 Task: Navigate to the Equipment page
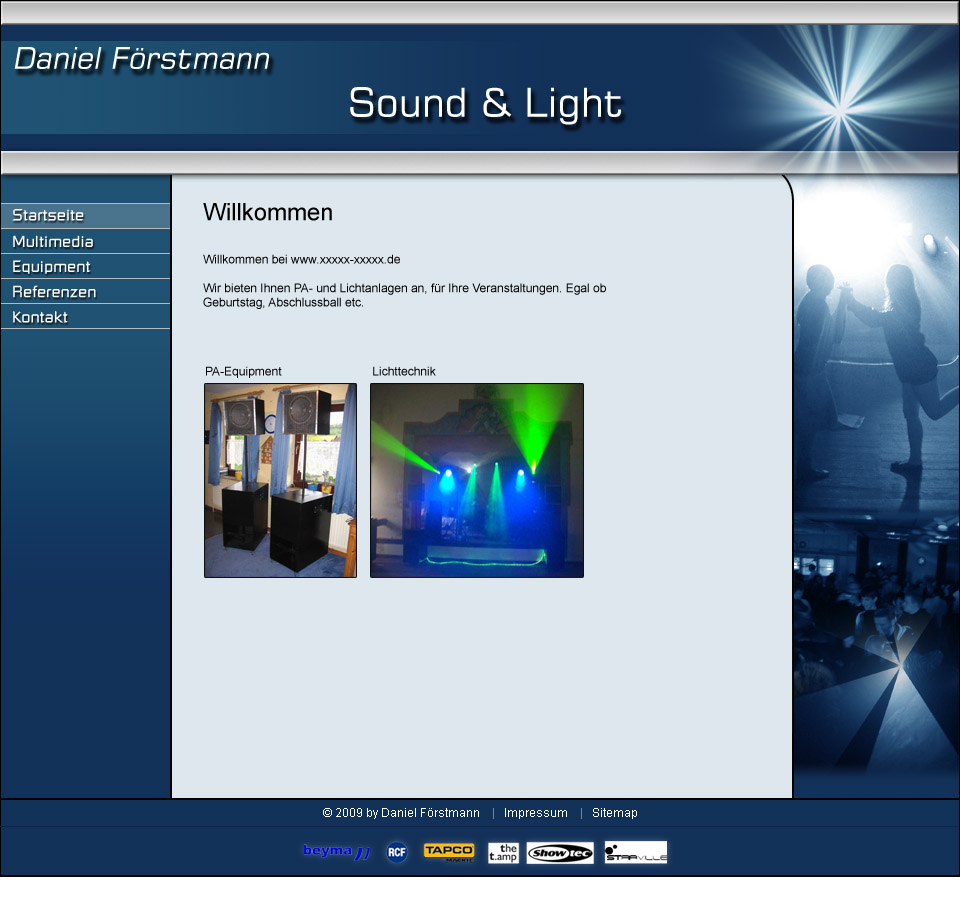85,267
